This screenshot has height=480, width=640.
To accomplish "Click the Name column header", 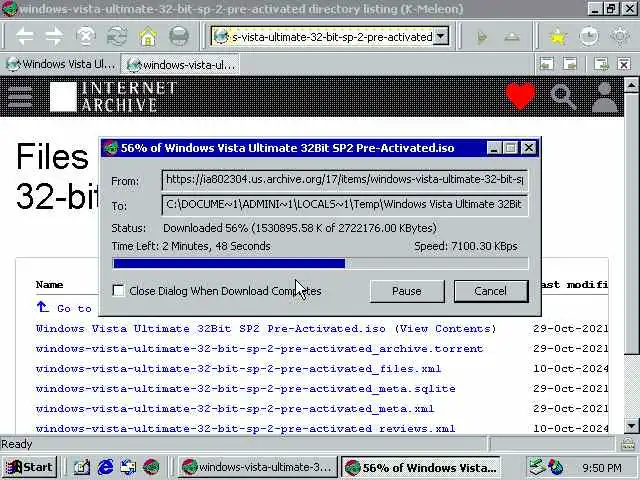I will pos(49,284).
